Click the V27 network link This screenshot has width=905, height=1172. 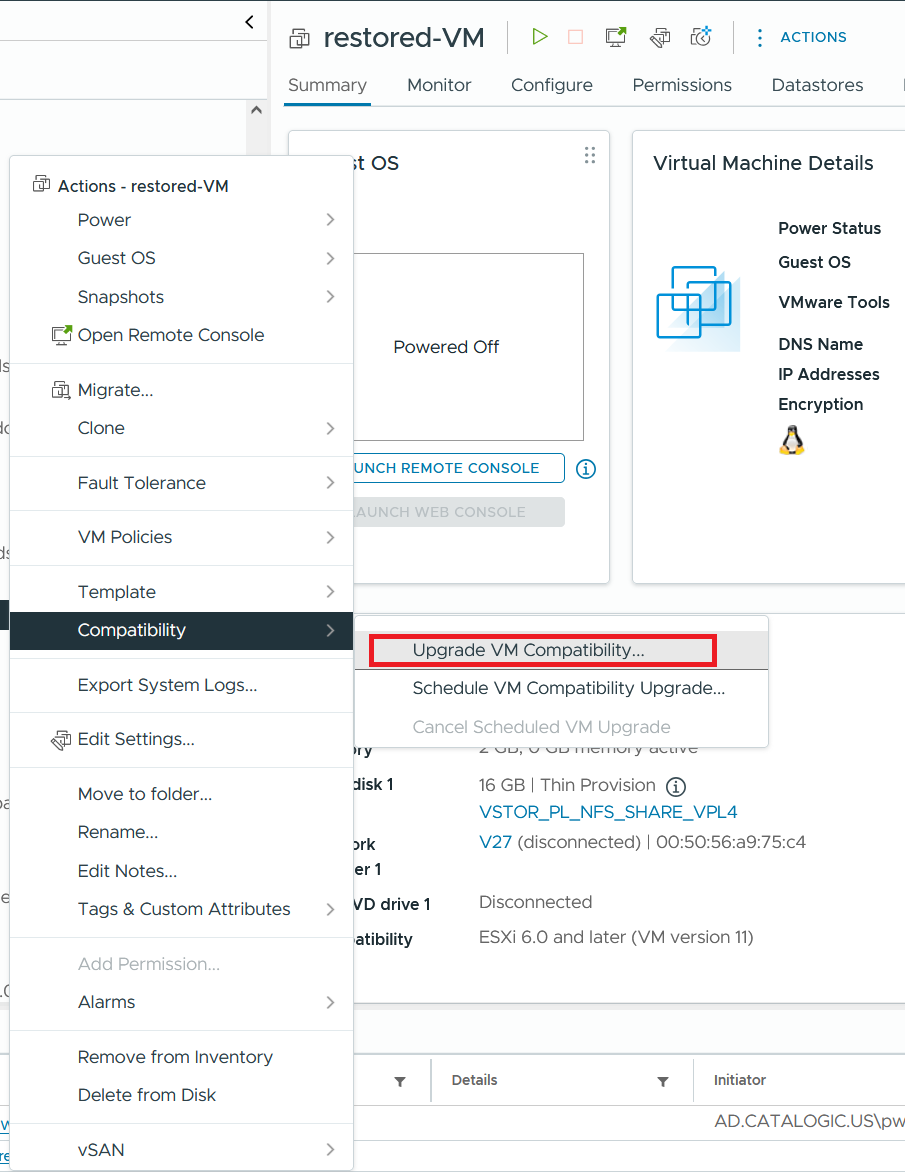[495, 842]
